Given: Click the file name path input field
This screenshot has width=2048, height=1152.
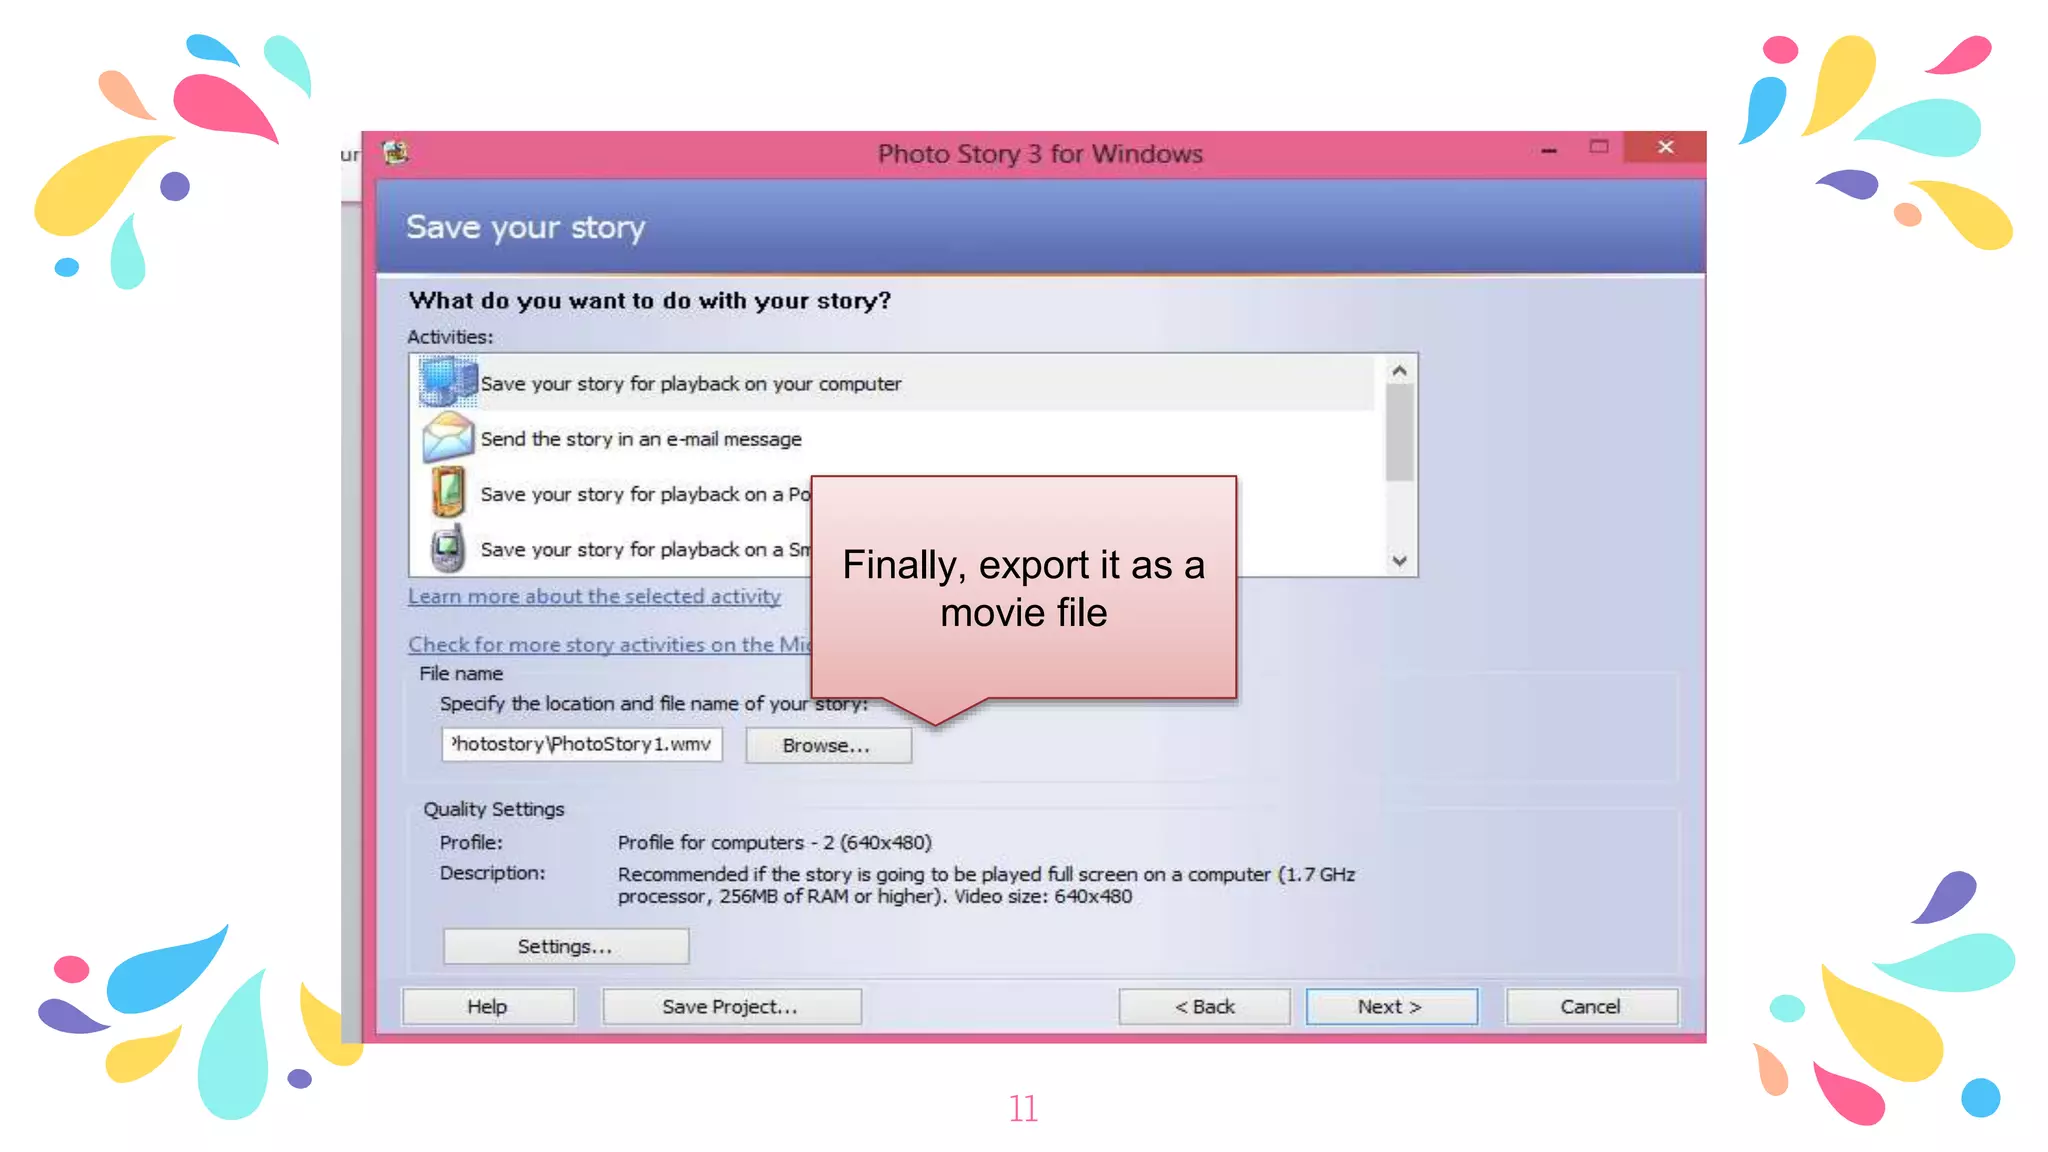Looking at the screenshot, I should [x=582, y=744].
